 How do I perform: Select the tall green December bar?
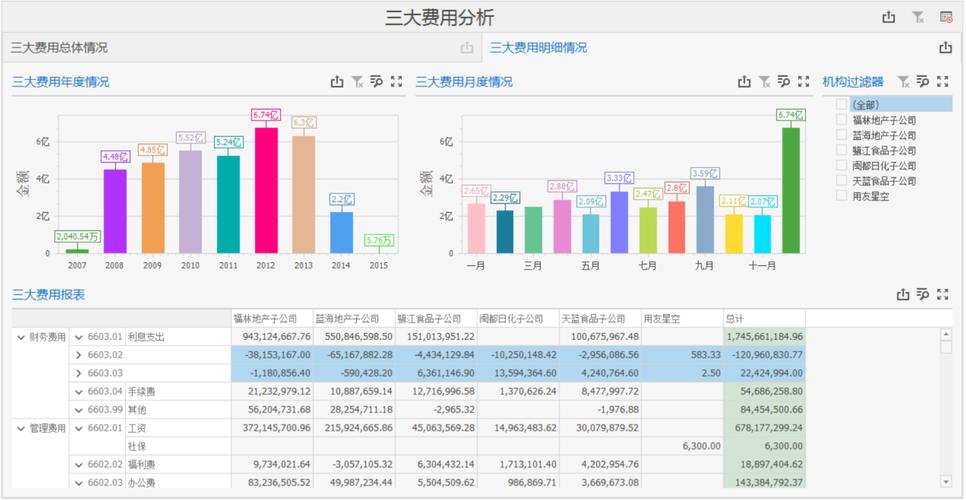pos(791,190)
